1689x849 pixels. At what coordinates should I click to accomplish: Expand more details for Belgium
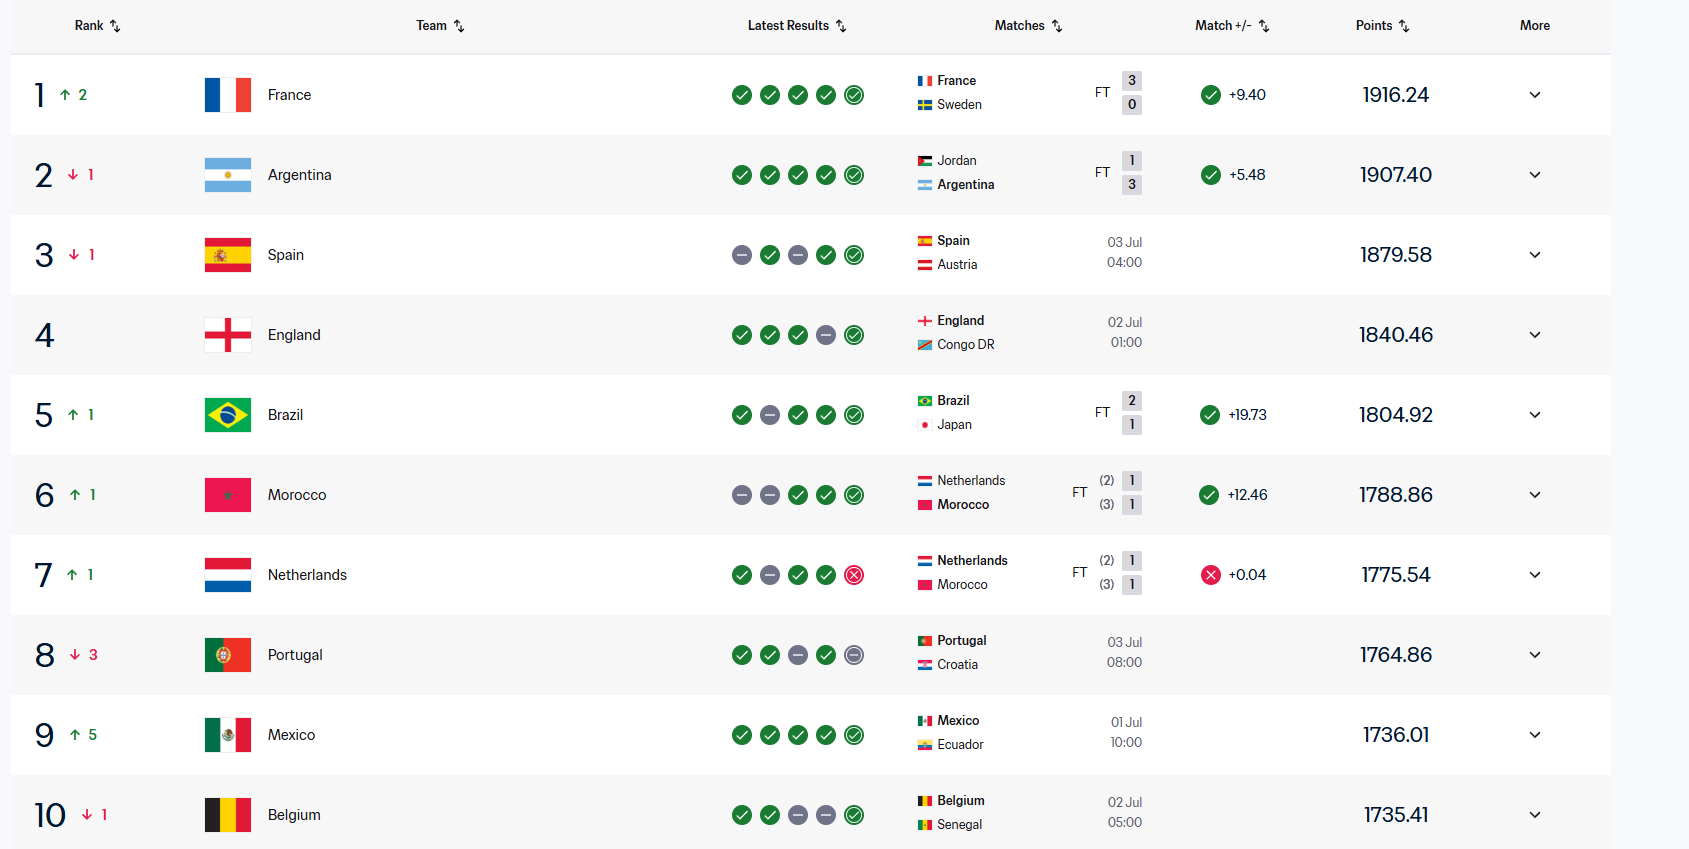click(1535, 815)
